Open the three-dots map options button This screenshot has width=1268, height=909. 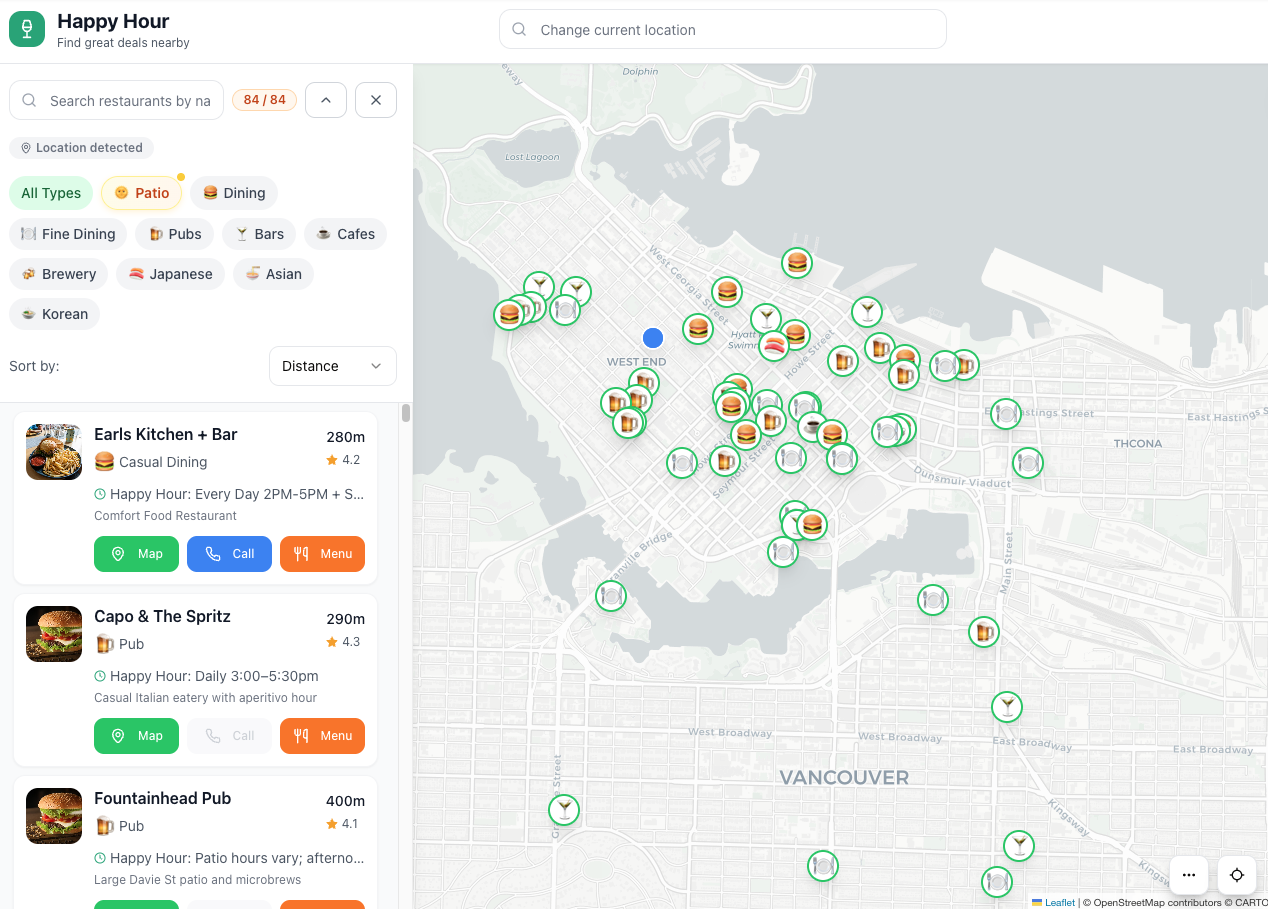pyautogui.click(x=1188, y=875)
